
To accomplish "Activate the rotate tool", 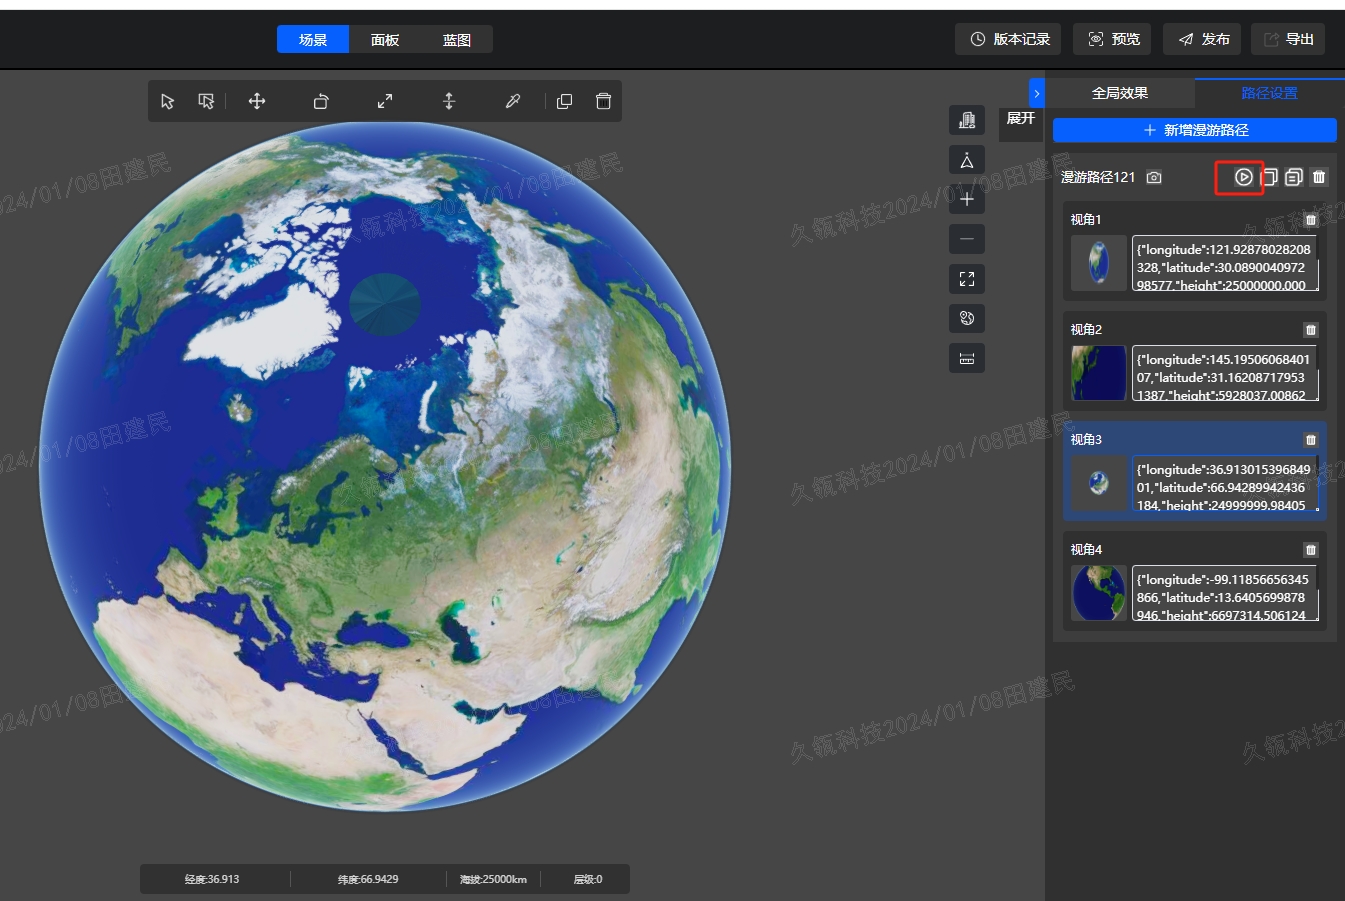I will [321, 101].
